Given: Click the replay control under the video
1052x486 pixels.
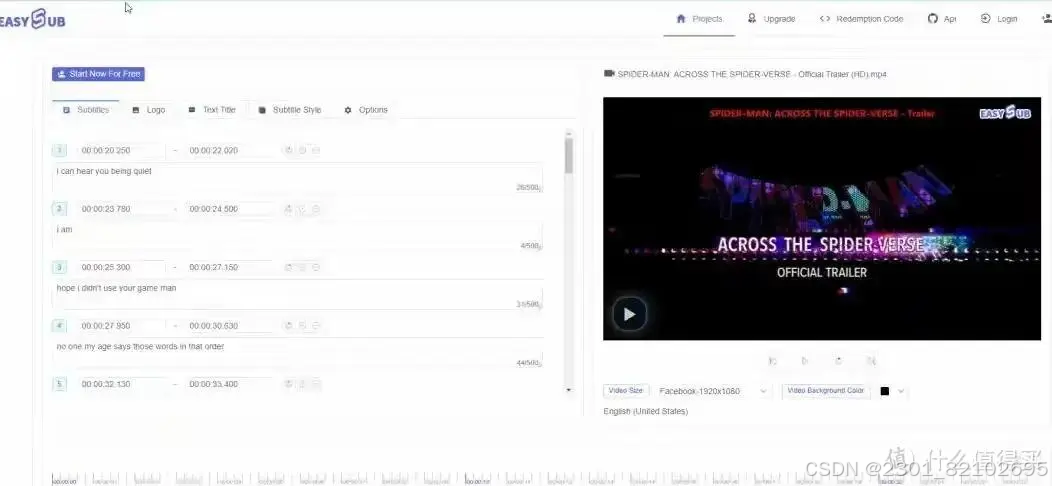Looking at the screenshot, I should (838, 361).
